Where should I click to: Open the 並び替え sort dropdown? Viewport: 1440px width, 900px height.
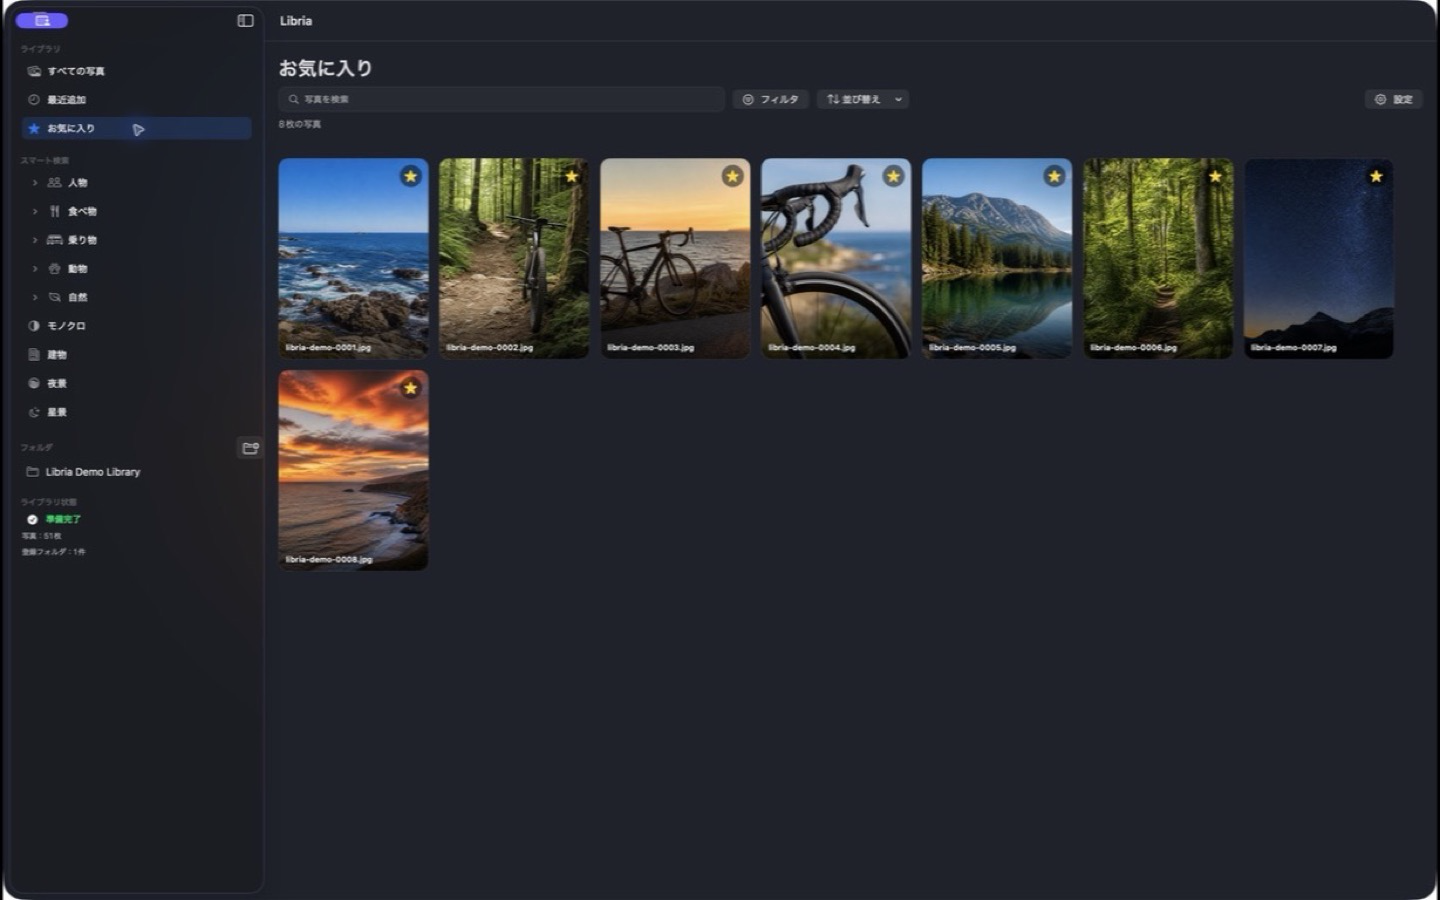coord(863,99)
